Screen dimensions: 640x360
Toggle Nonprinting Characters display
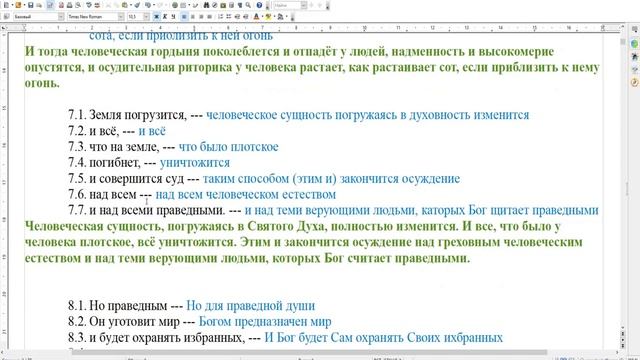(x=240, y=5)
